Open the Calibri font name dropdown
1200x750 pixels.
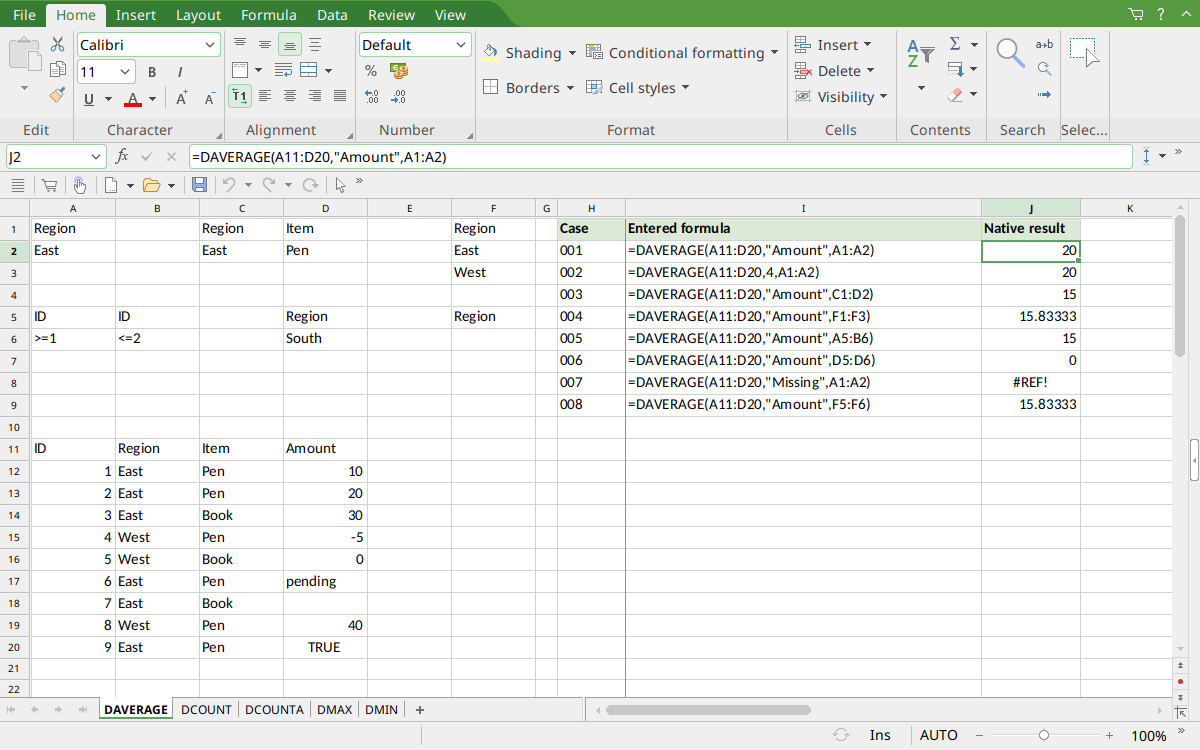click(x=210, y=45)
